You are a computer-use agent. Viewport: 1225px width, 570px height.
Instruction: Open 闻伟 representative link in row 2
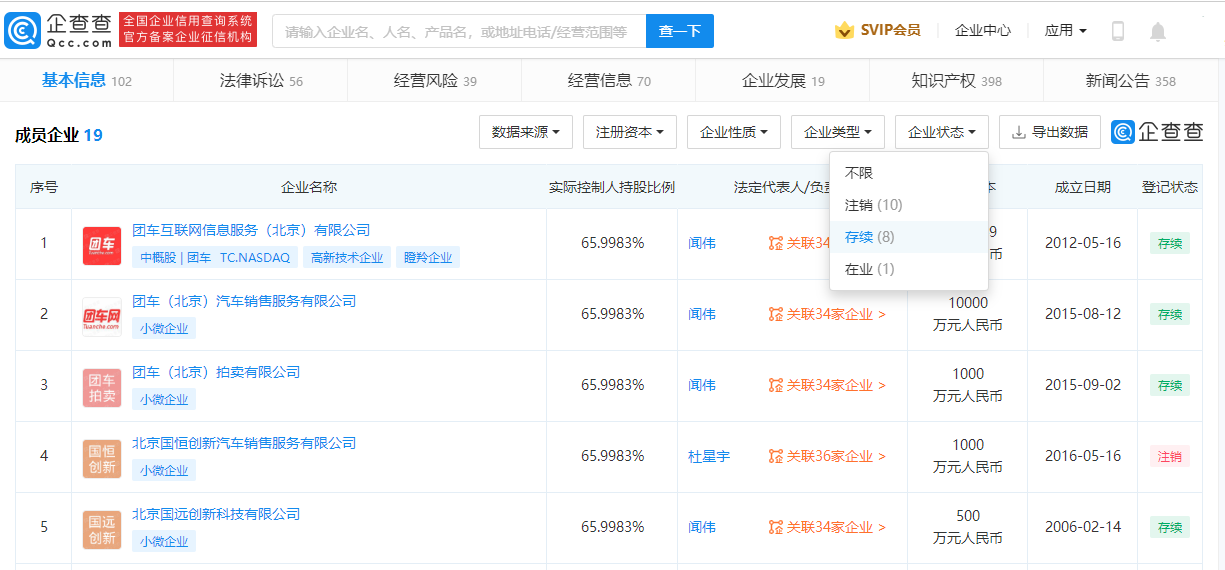point(702,314)
